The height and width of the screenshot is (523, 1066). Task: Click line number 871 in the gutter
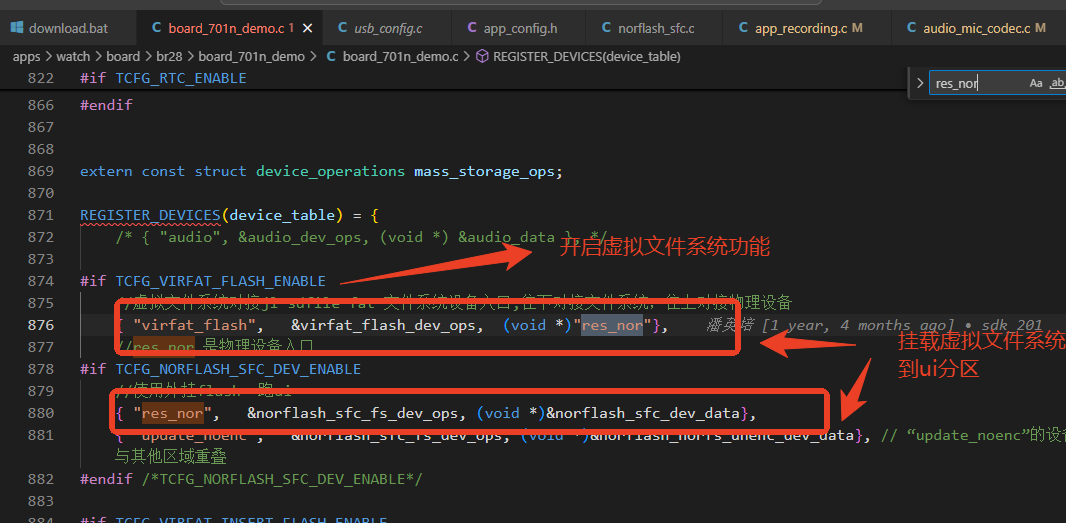click(41, 215)
